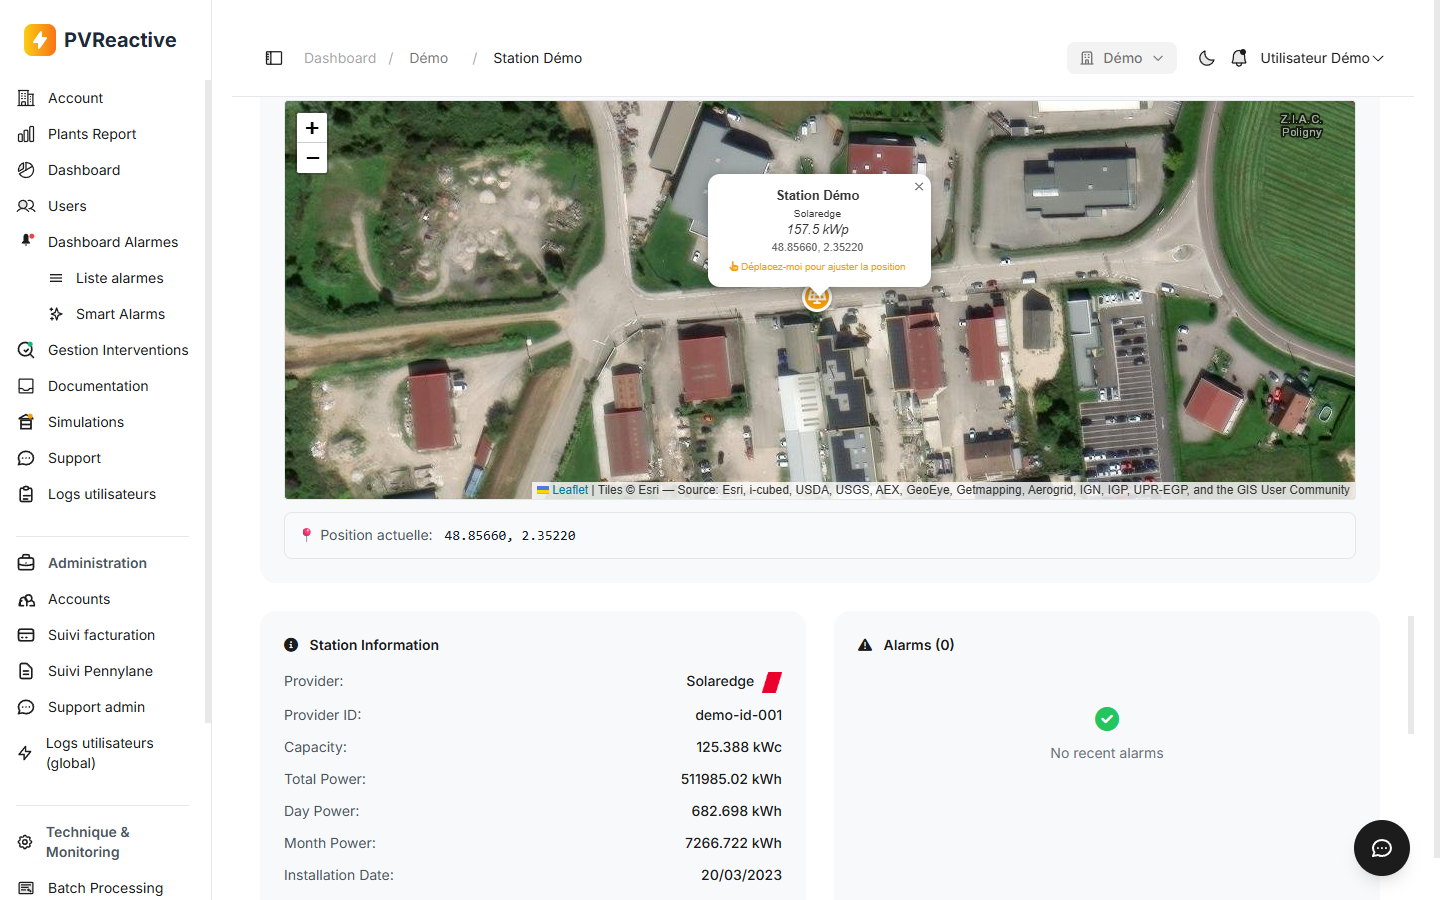Click the page vertical scrollbar
1440x900 pixels.
(x=1411, y=675)
